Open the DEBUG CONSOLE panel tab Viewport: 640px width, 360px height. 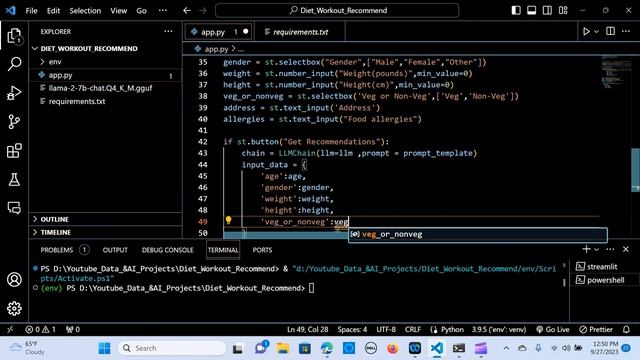(x=167, y=250)
